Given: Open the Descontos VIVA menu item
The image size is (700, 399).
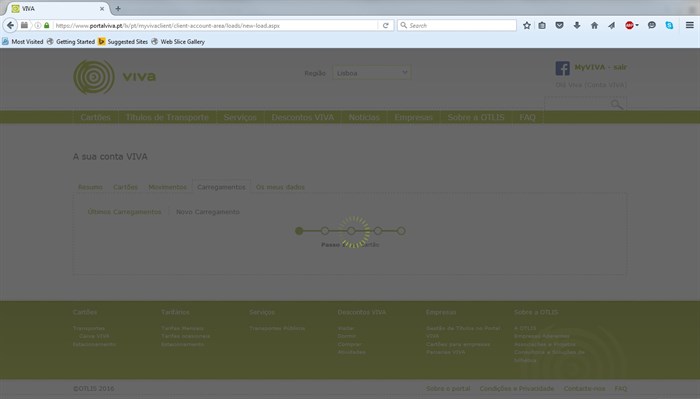Looking at the screenshot, I should 303,117.
